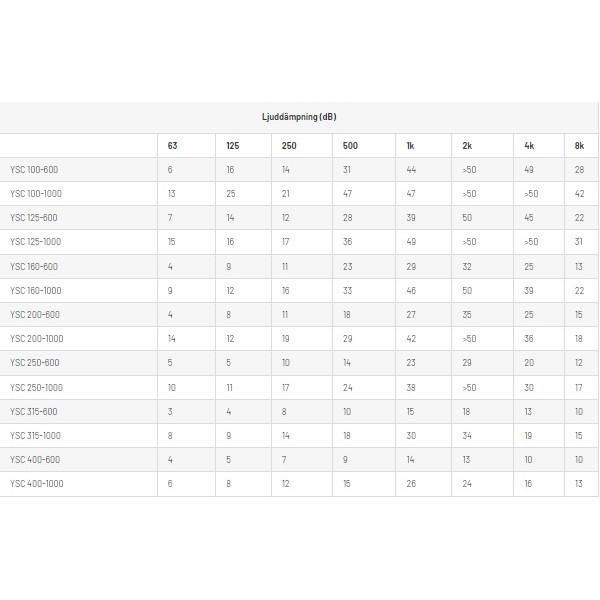Select the 63 value for YSC 315-600

(x=171, y=412)
